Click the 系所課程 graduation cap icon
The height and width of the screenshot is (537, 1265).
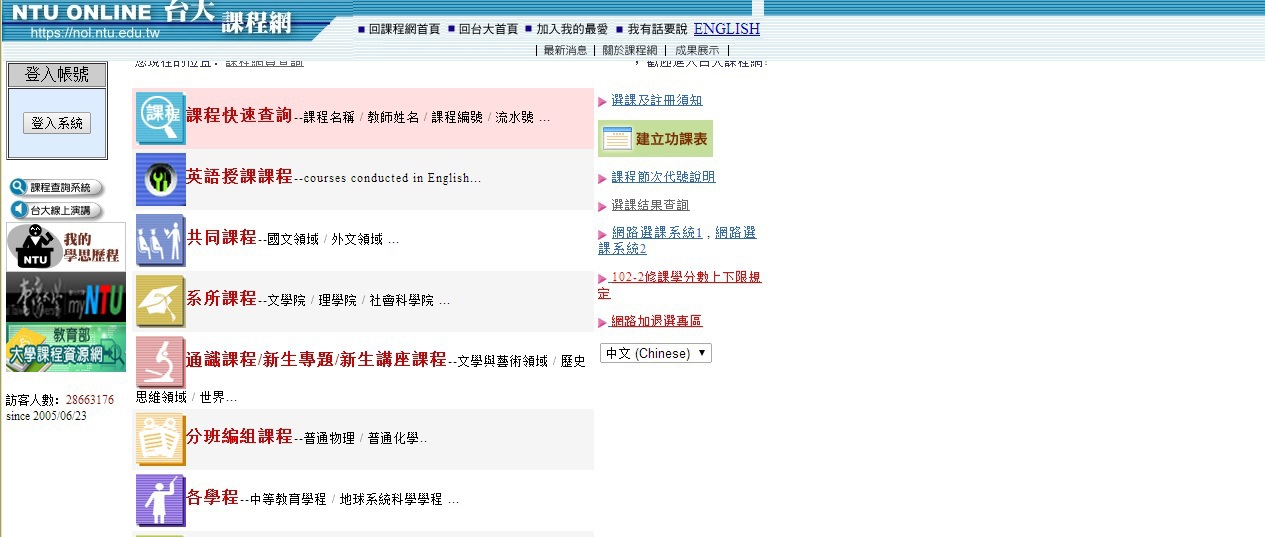click(x=160, y=301)
